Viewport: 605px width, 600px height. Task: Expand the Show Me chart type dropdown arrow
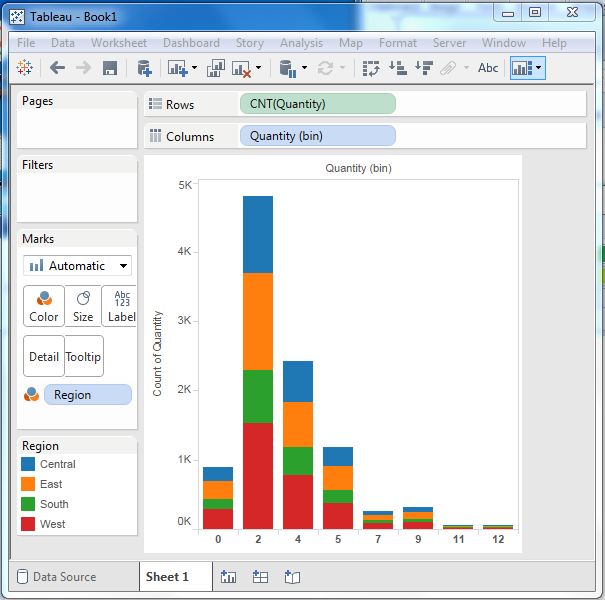[x=539, y=68]
